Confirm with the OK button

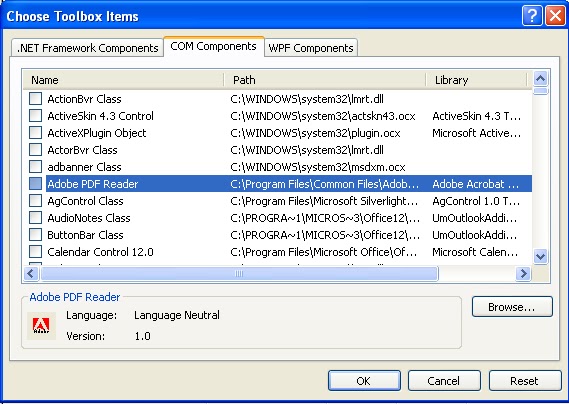(364, 381)
